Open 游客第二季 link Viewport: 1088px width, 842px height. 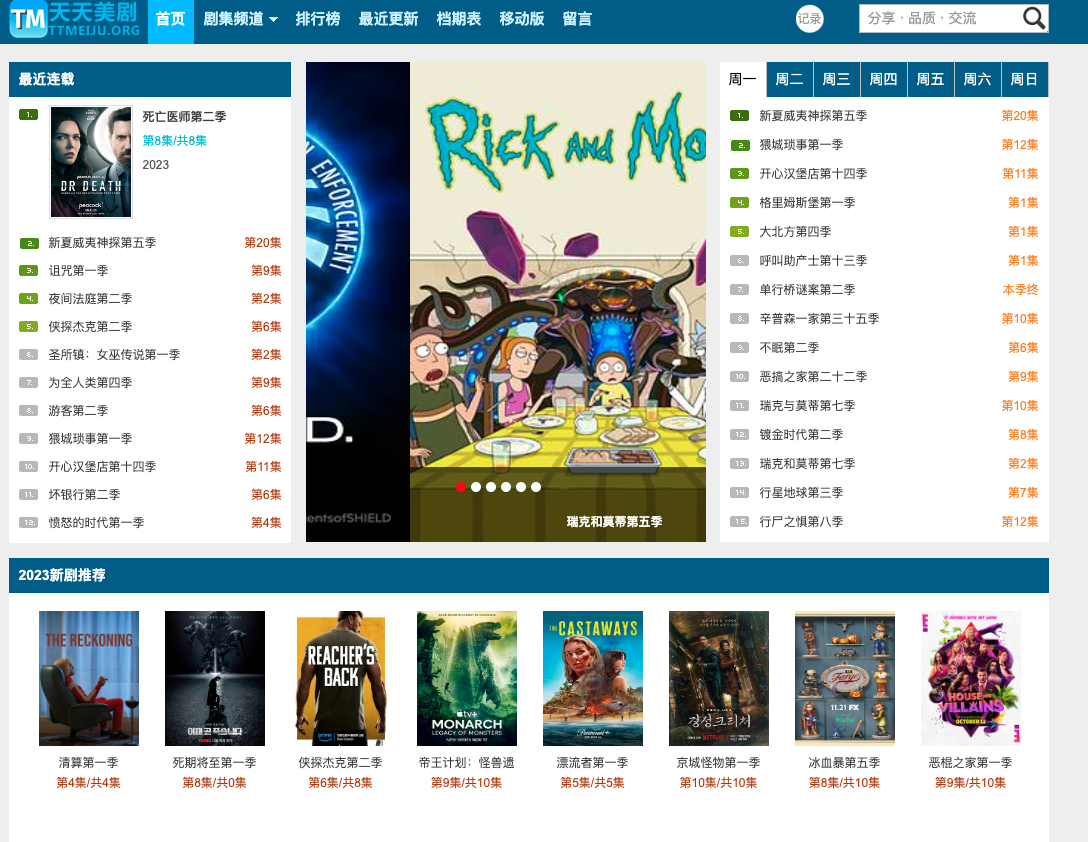tap(78, 410)
